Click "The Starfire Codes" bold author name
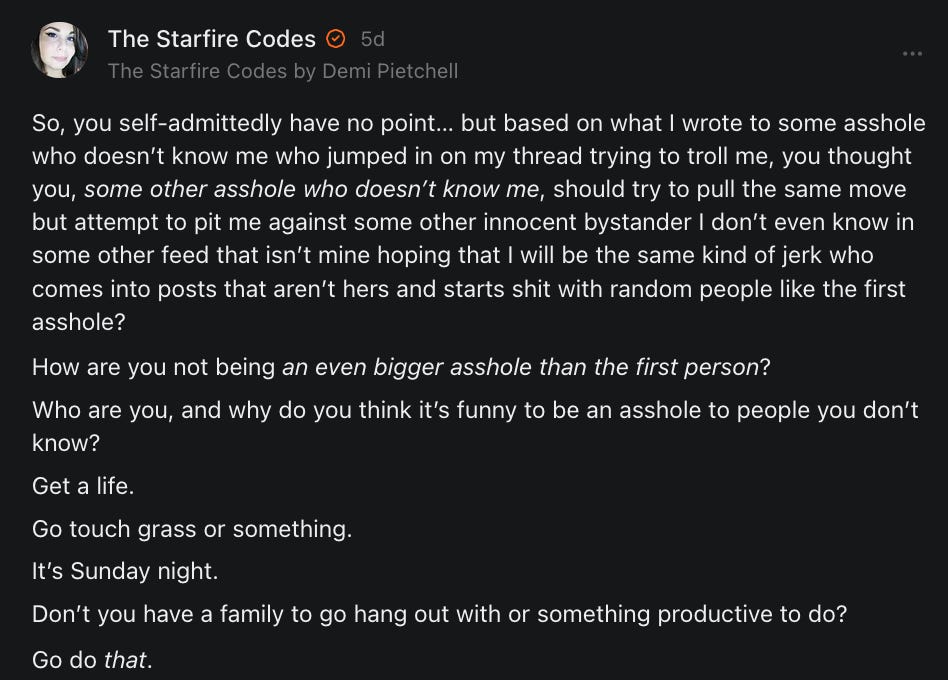Image resolution: width=948 pixels, height=680 pixels. pos(211,39)
